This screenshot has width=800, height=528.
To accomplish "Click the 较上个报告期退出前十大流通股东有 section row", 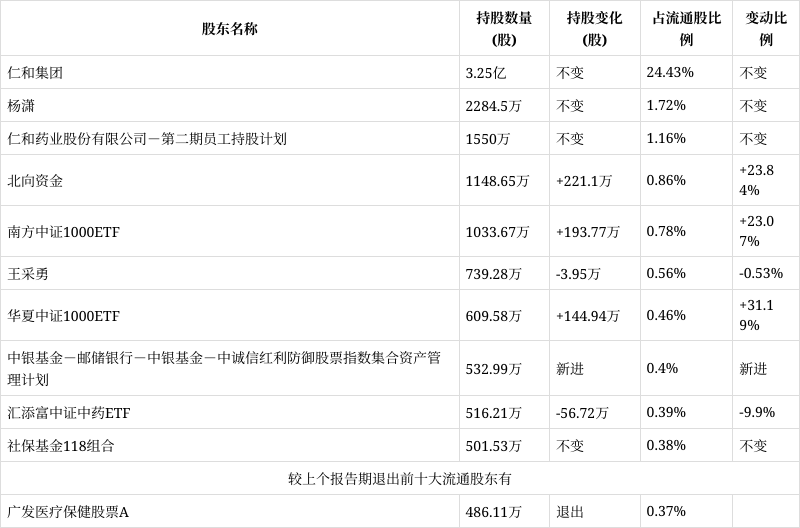I will (399, 479).
